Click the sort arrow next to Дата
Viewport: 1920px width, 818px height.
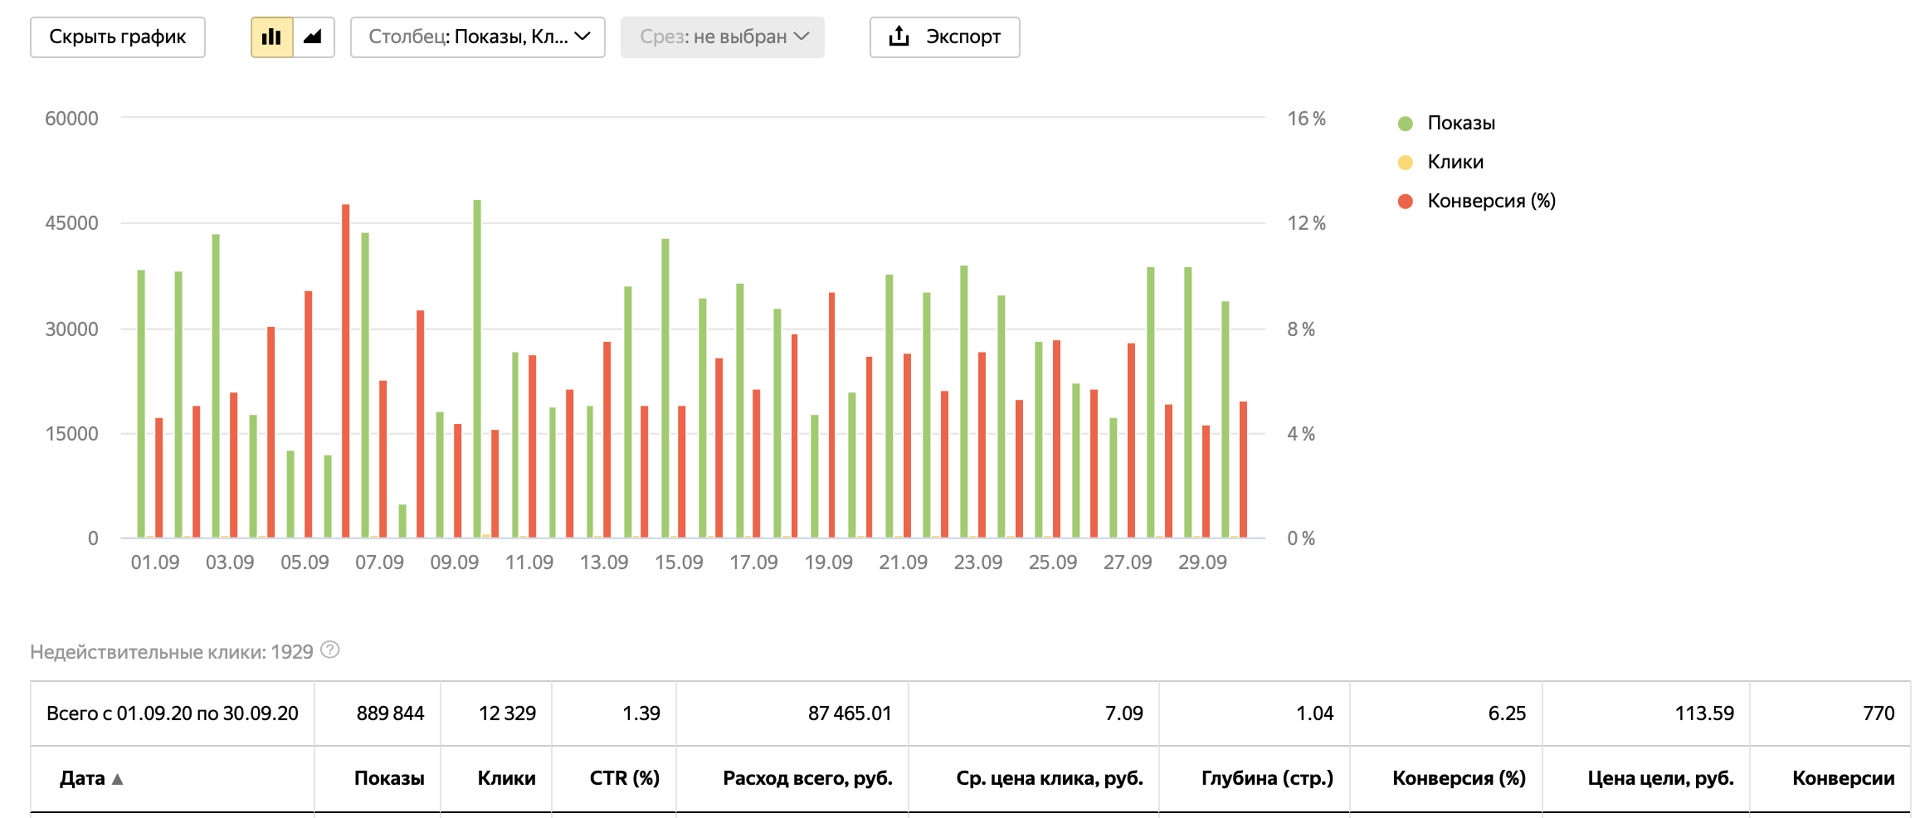coord(117,779)
